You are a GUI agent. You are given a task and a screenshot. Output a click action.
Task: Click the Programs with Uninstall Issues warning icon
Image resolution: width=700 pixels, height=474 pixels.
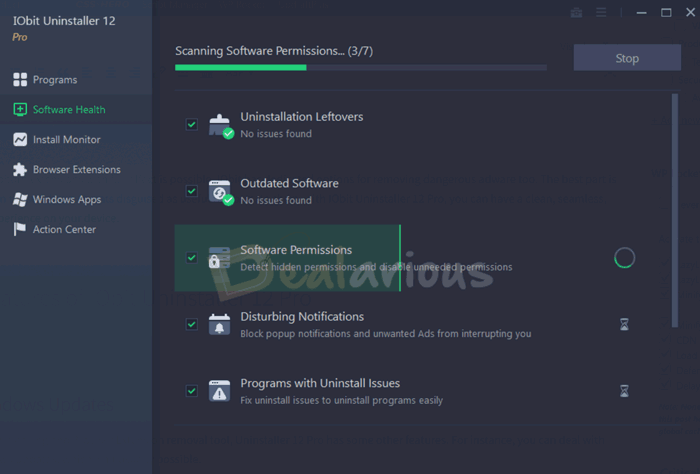(x=220, y=391)
